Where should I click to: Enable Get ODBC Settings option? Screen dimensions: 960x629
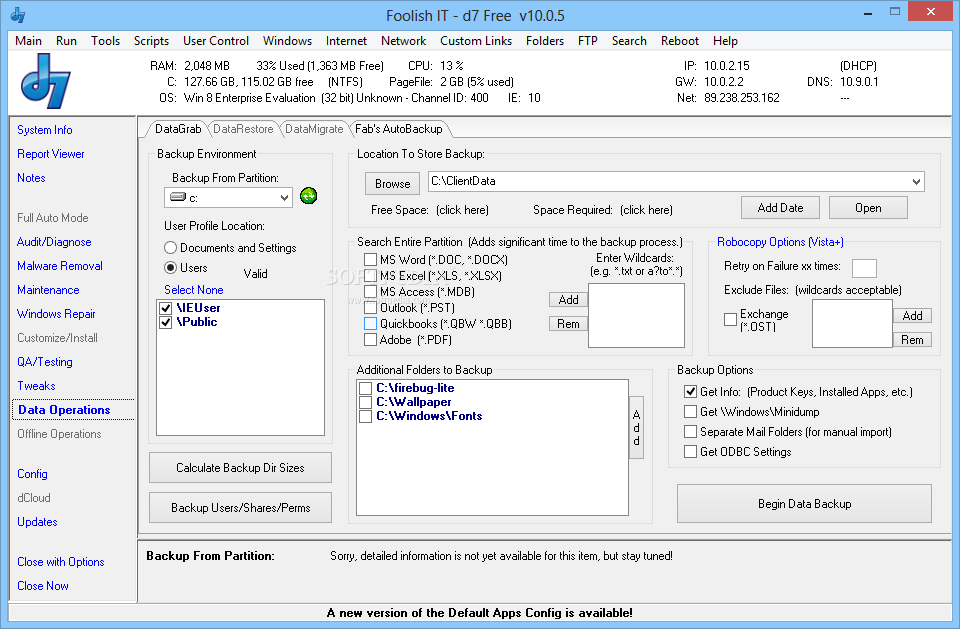(x=690, y=451)
